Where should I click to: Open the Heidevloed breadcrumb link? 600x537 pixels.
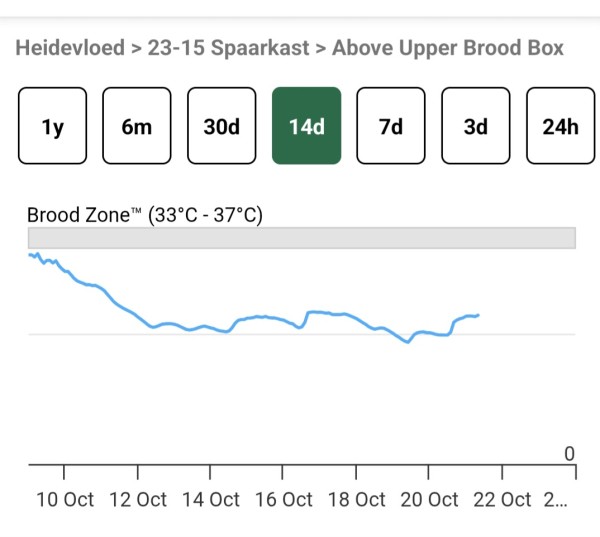tap(67, 48)
